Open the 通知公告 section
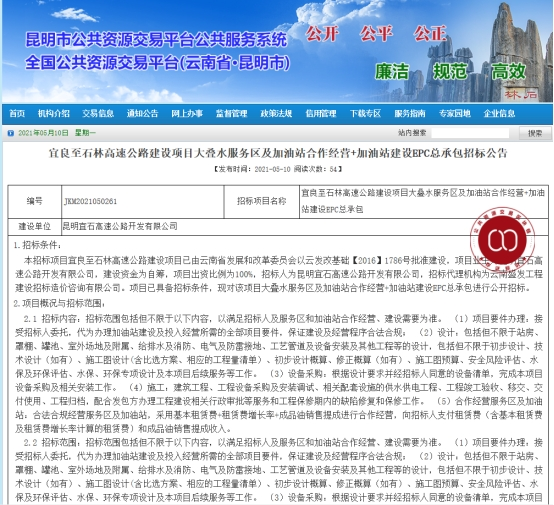 142,113
